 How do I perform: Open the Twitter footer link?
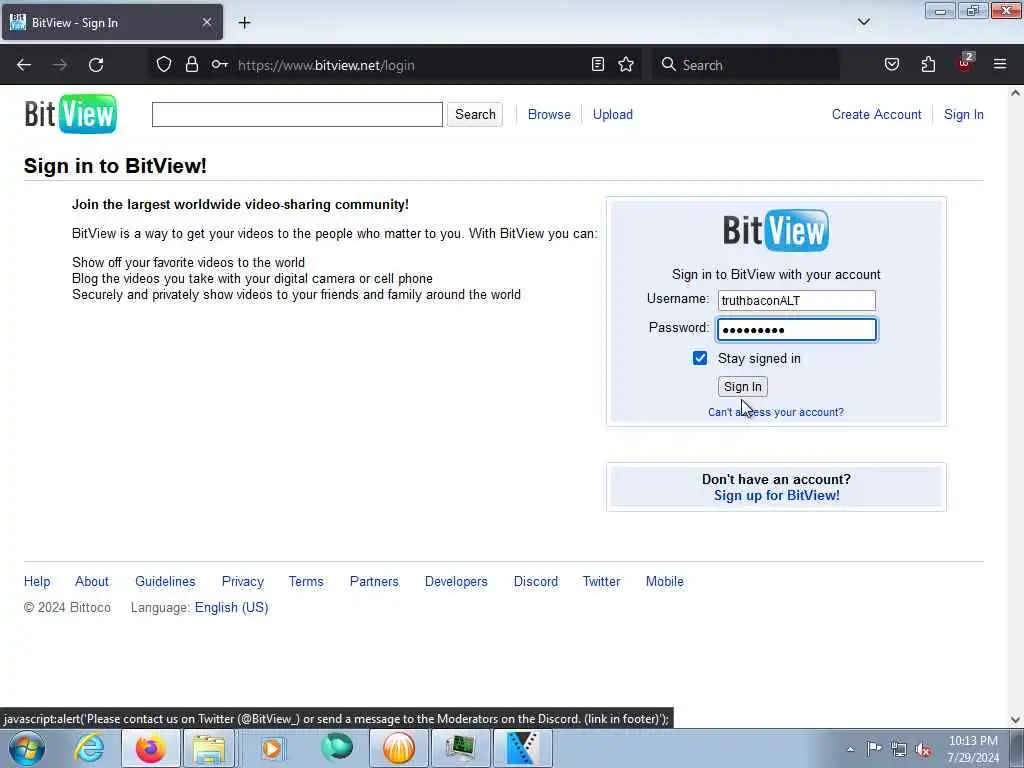click(601, 581)
